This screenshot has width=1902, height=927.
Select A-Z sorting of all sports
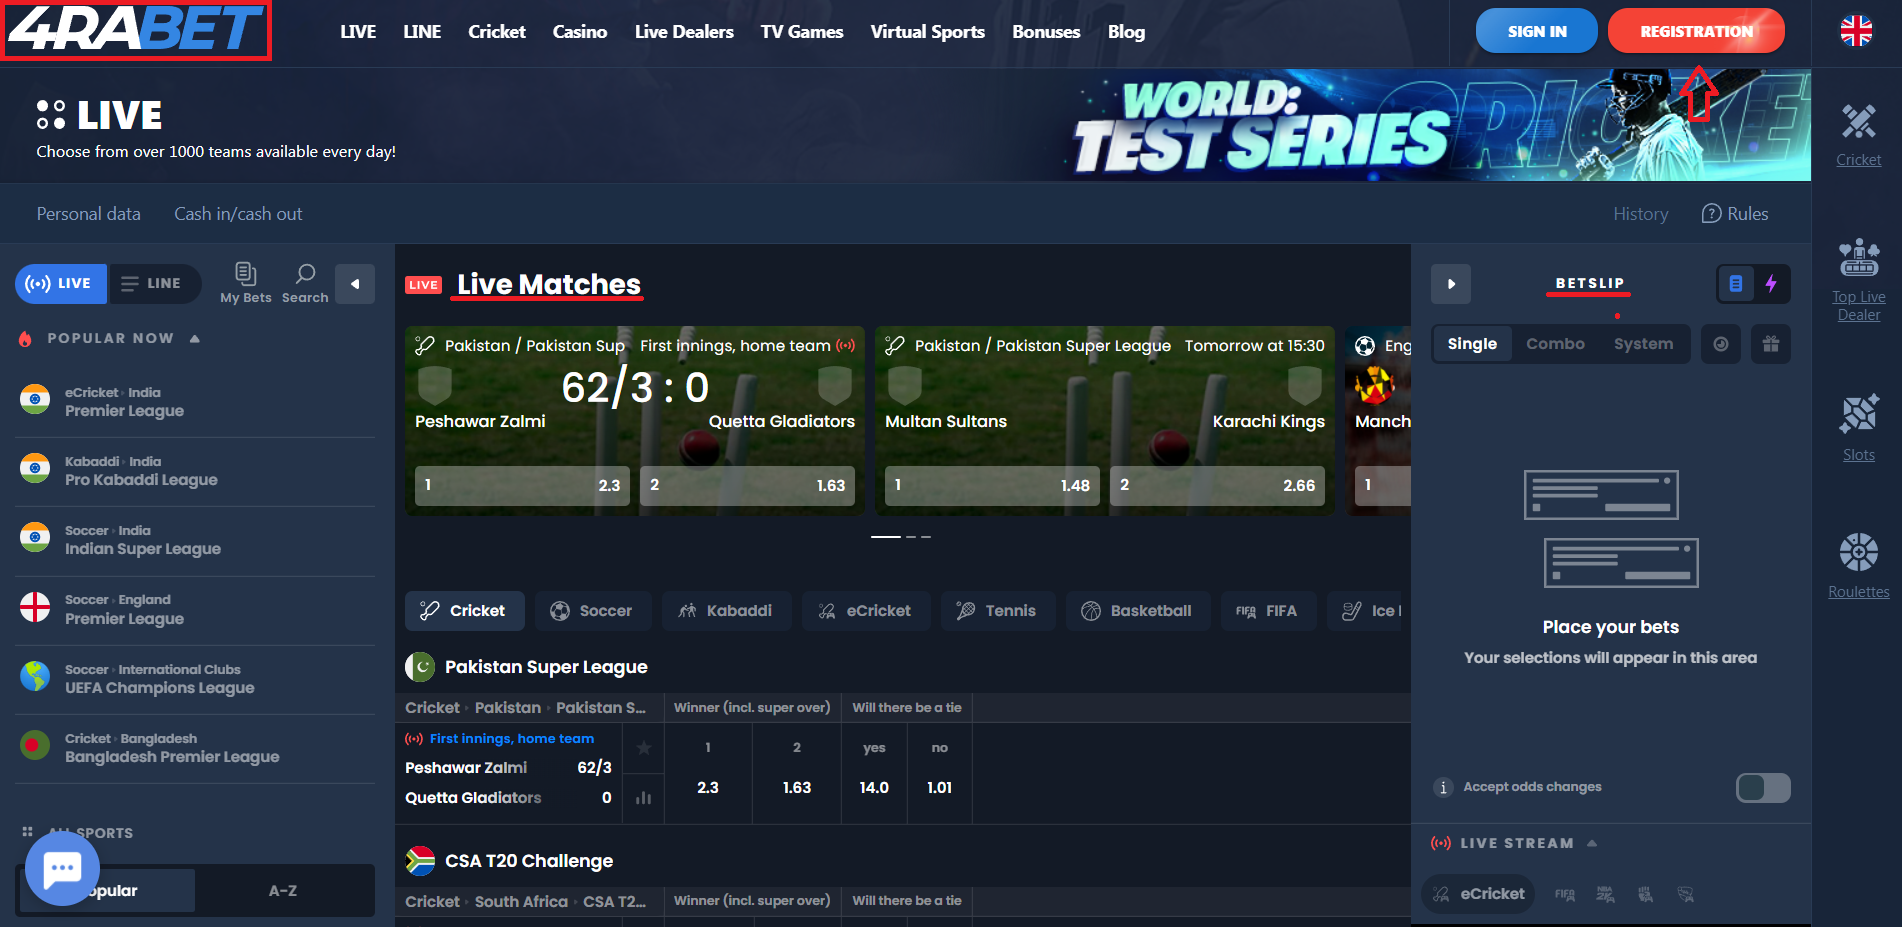coord(283,891)
